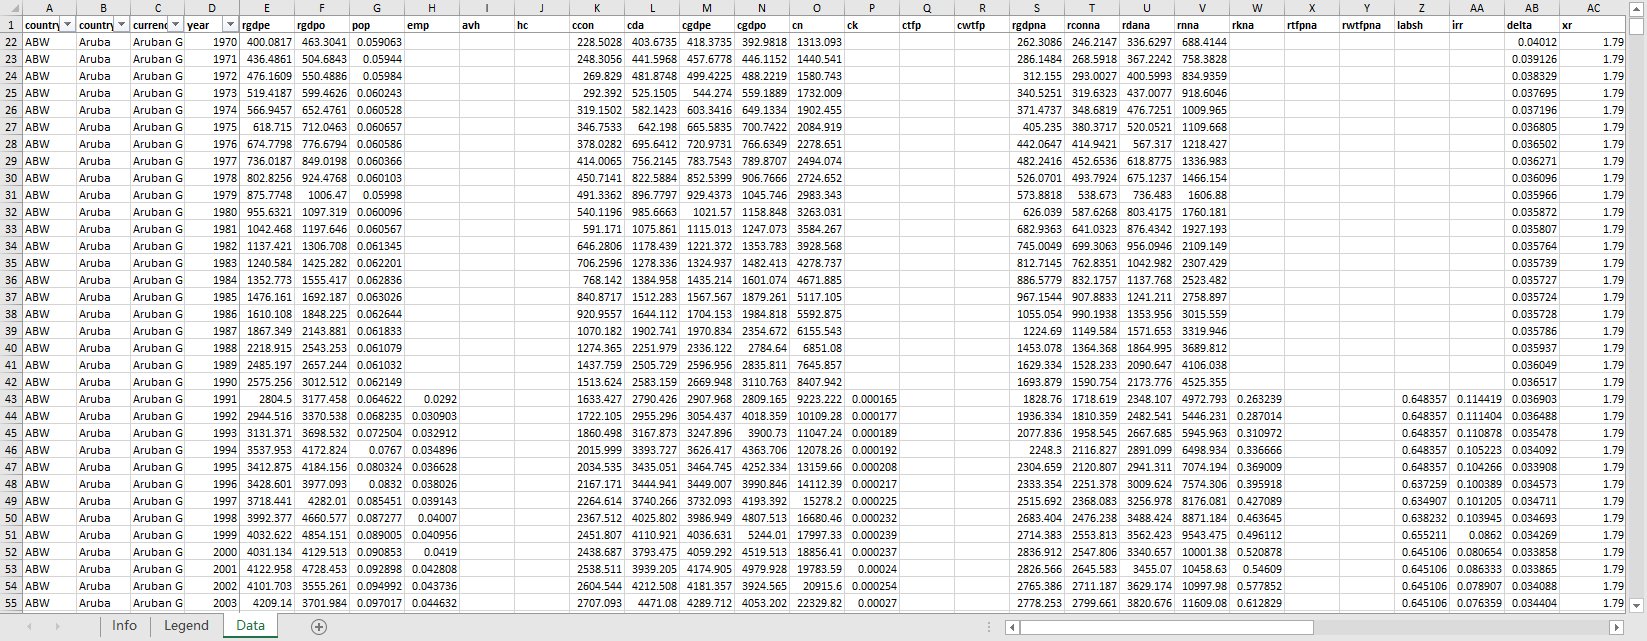Switch to the Info sheet tab

click(124, 626)
